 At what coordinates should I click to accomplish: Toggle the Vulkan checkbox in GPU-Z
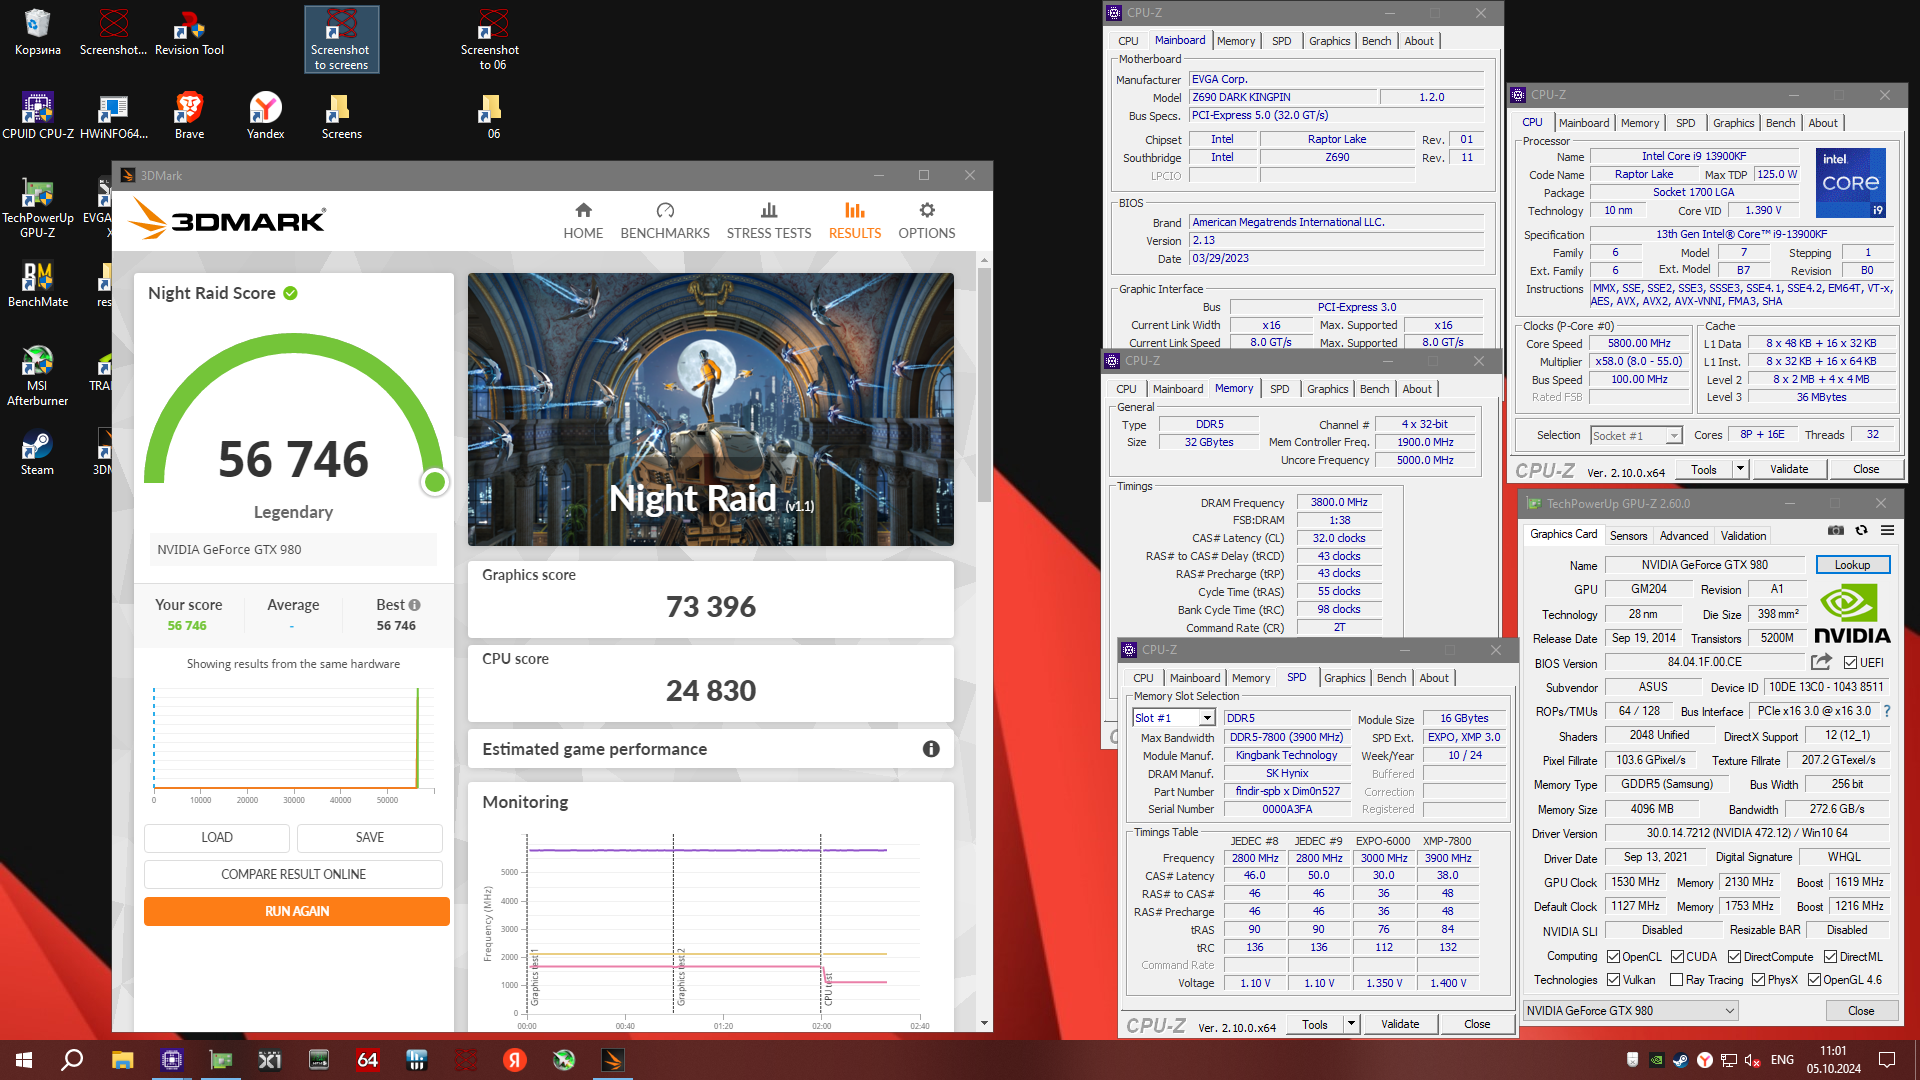pos(1613,980)
